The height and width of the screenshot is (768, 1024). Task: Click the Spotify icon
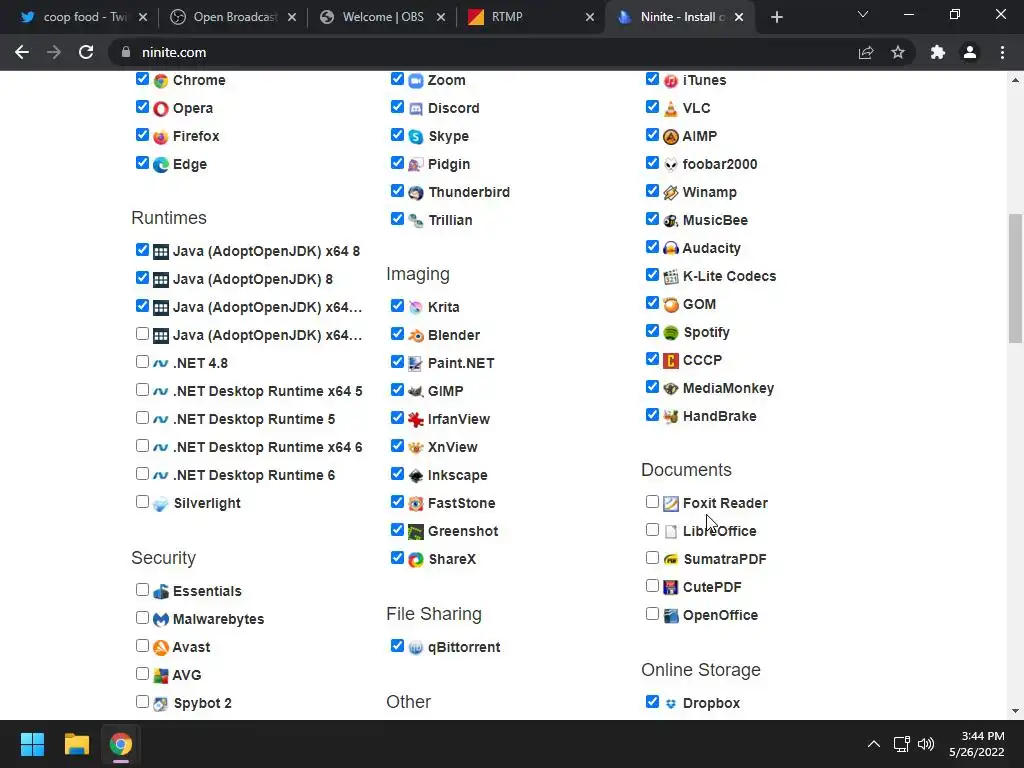click(671, 332)
